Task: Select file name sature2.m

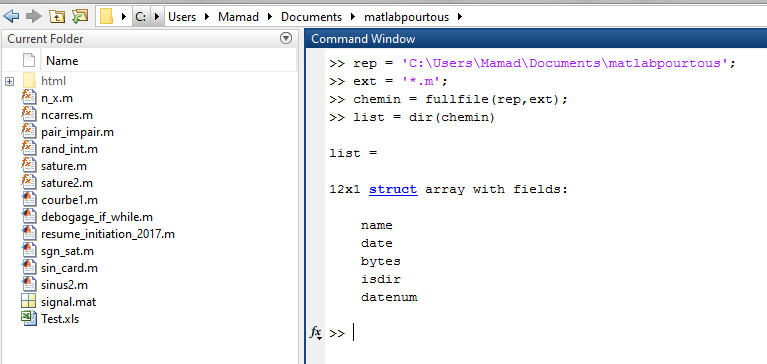Action: tap(67, 183)
